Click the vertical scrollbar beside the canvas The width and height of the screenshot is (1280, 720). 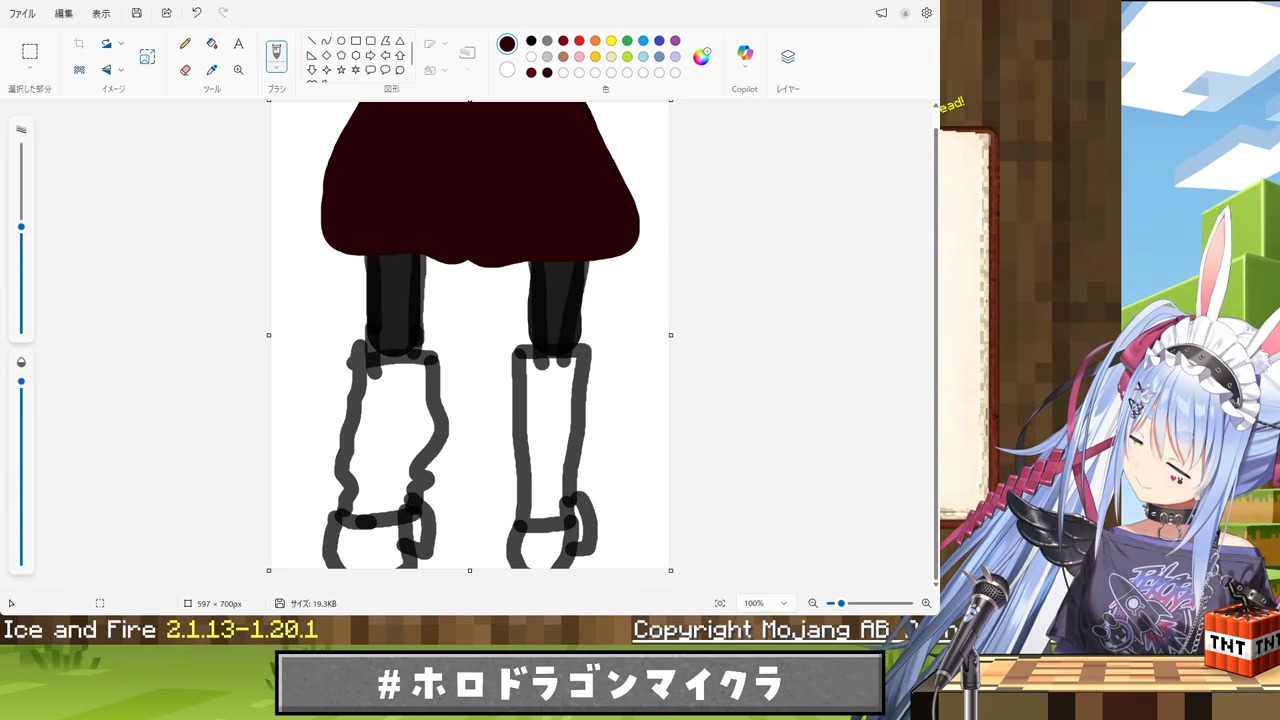pyautogui.click(x=935, y=350)
